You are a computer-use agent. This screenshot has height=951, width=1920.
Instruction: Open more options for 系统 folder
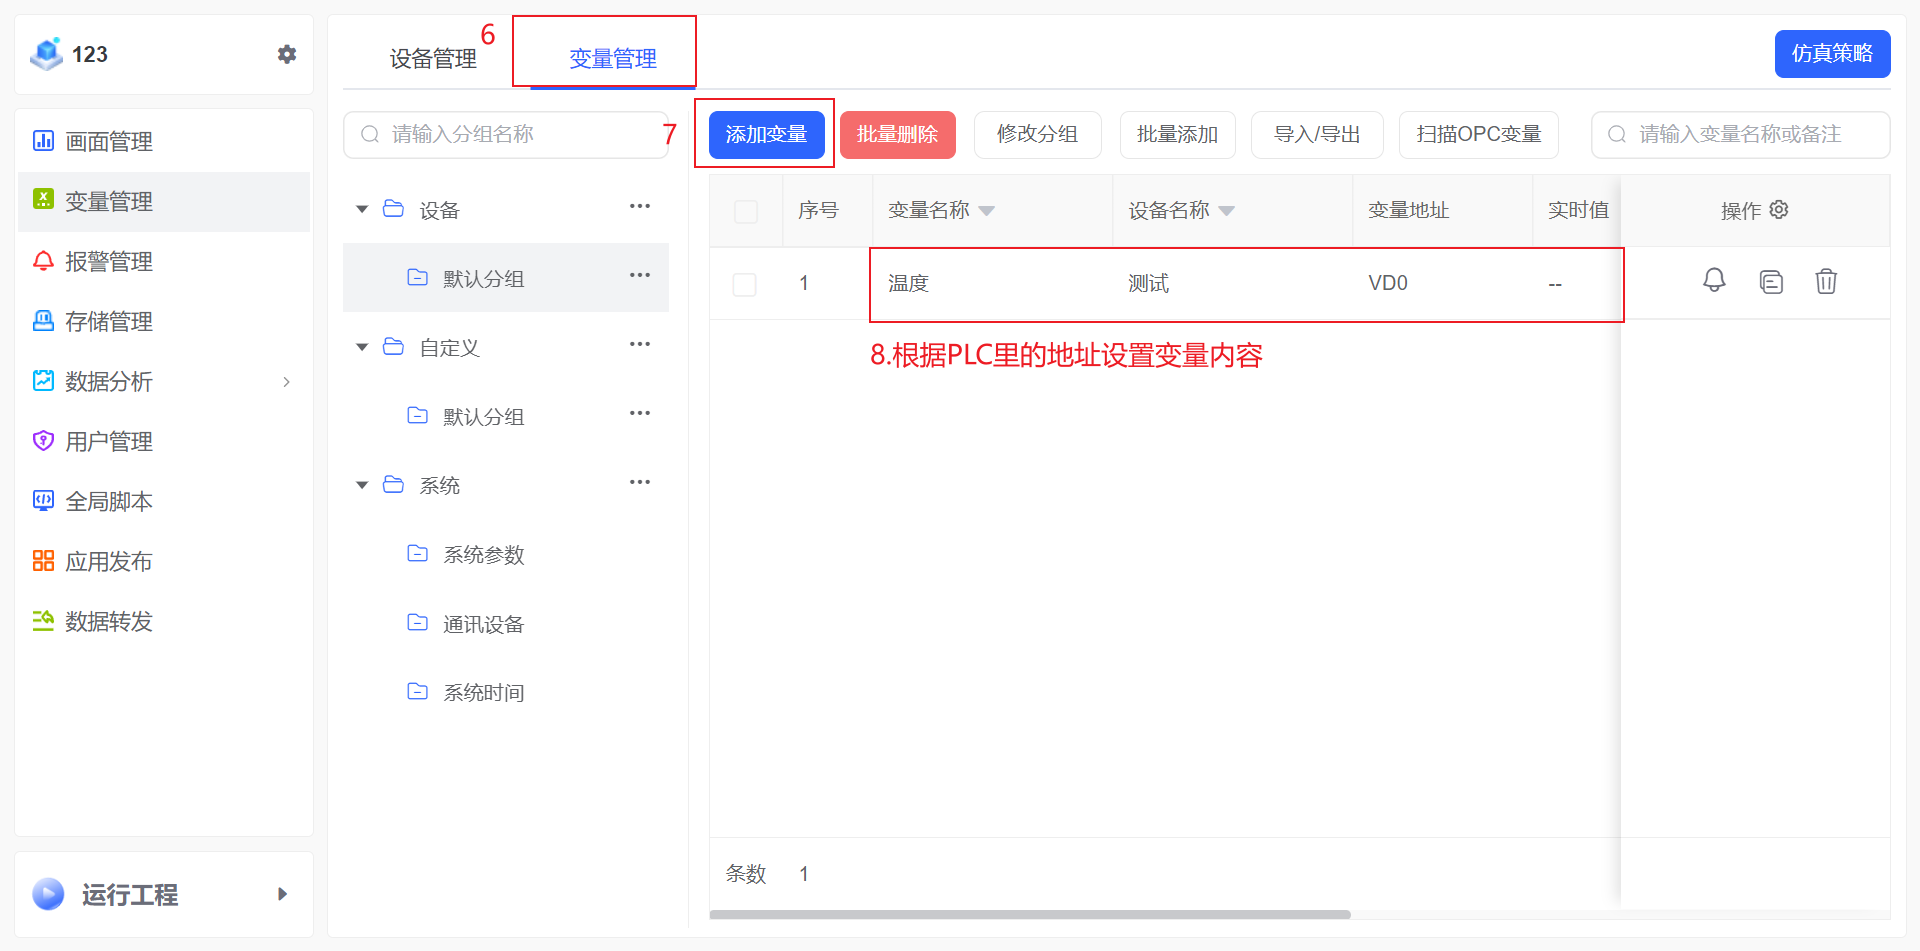click(640, 483)
